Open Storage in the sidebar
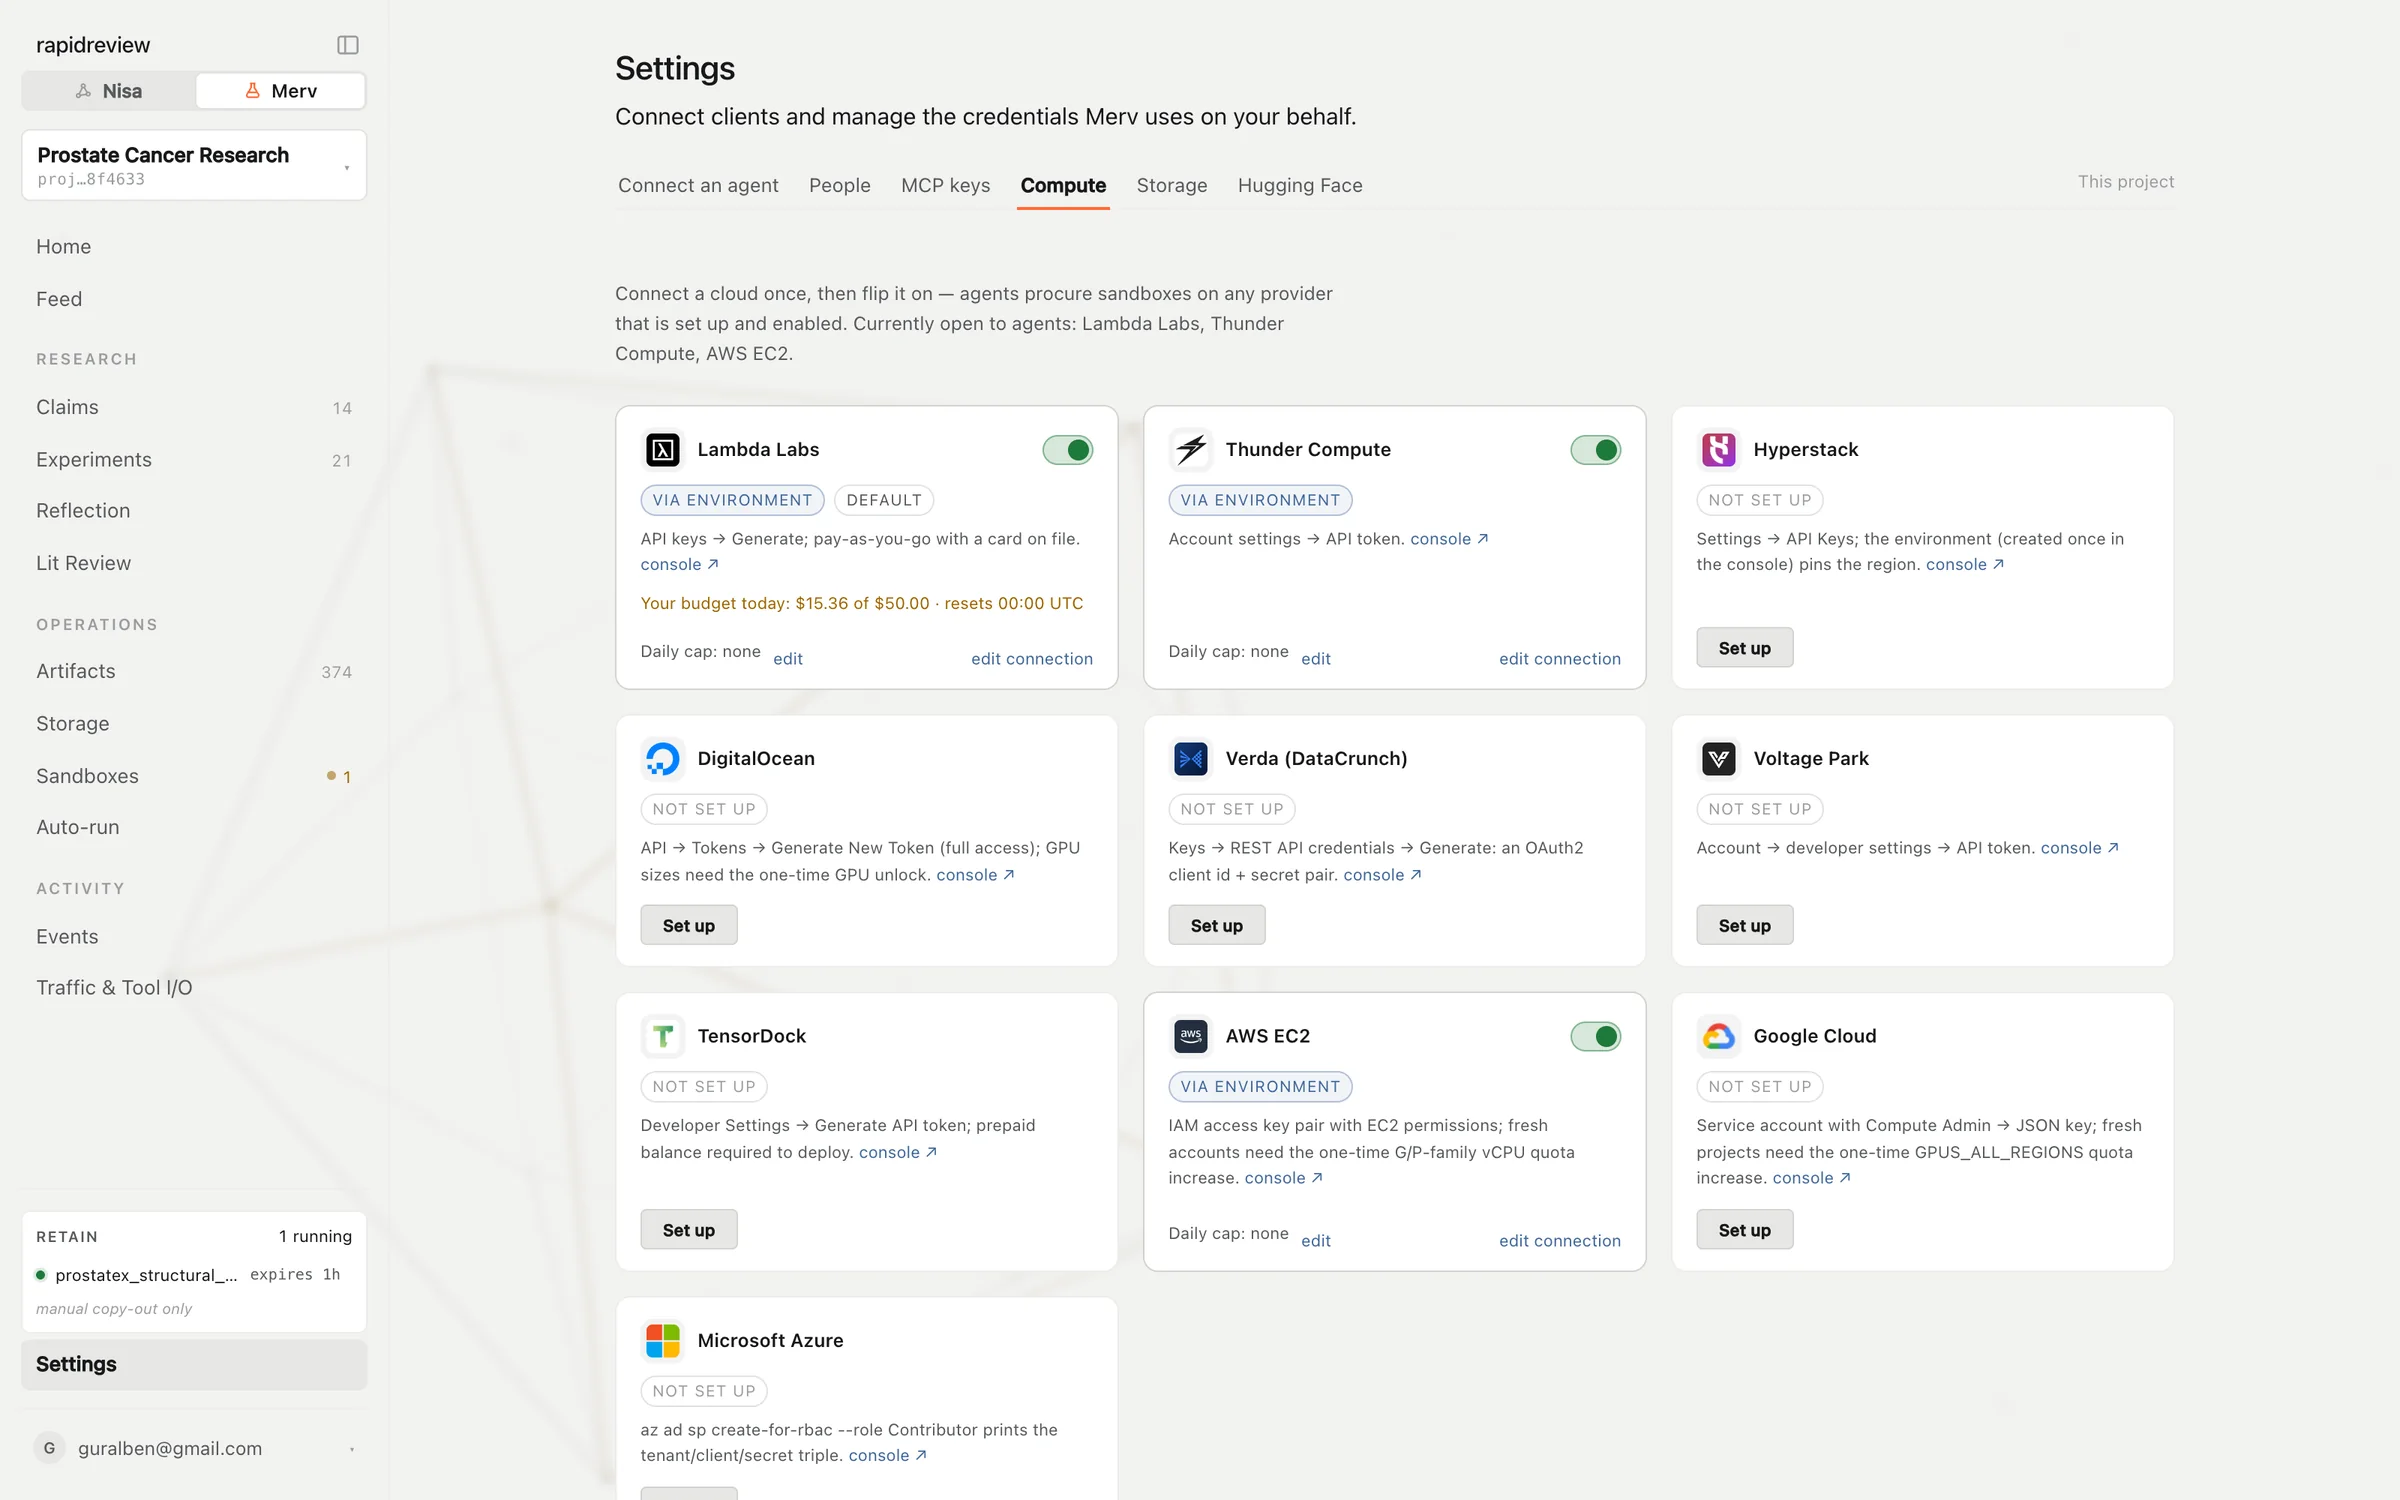Image resolution: width=2400 pixels, height=1500 pixels. (194, 723)
